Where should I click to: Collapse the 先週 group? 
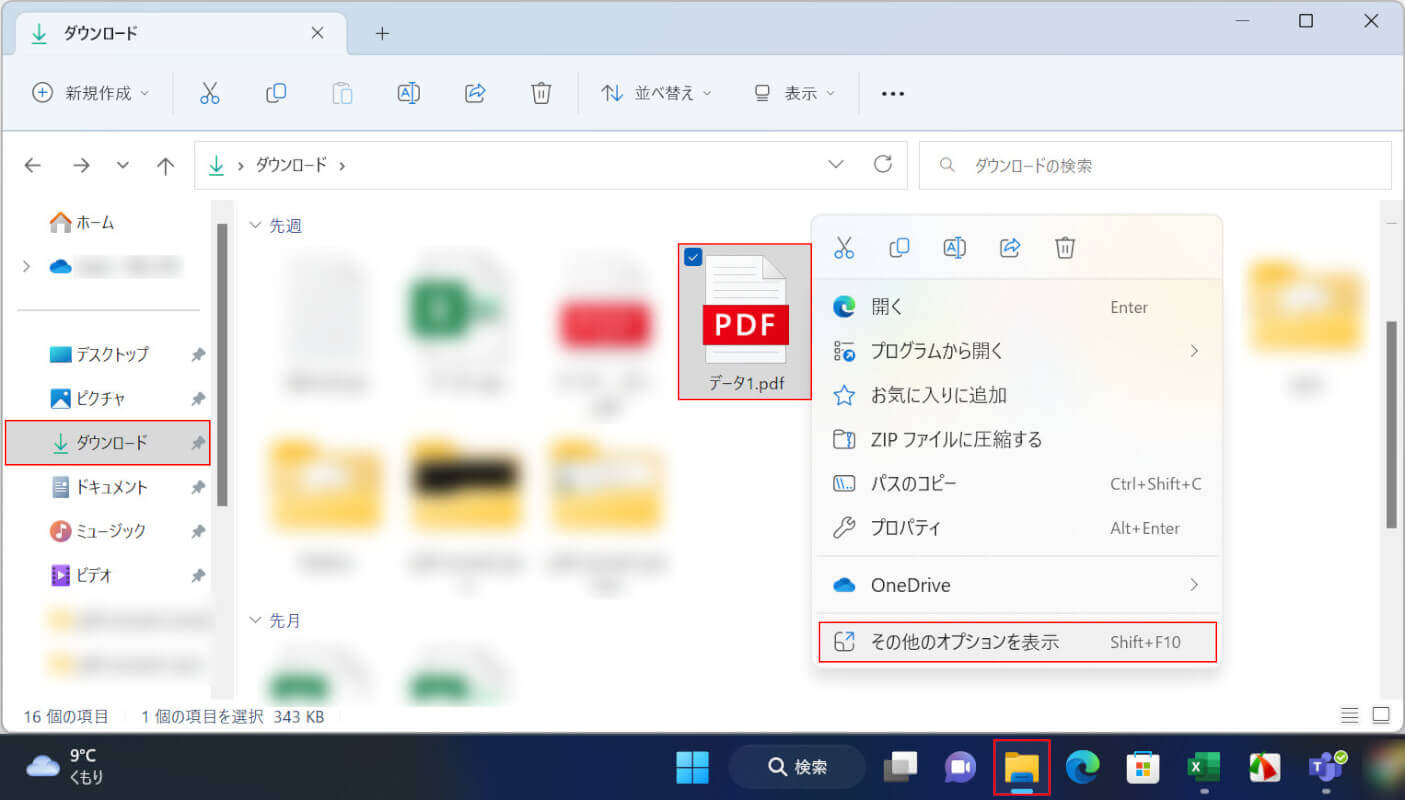255,226
